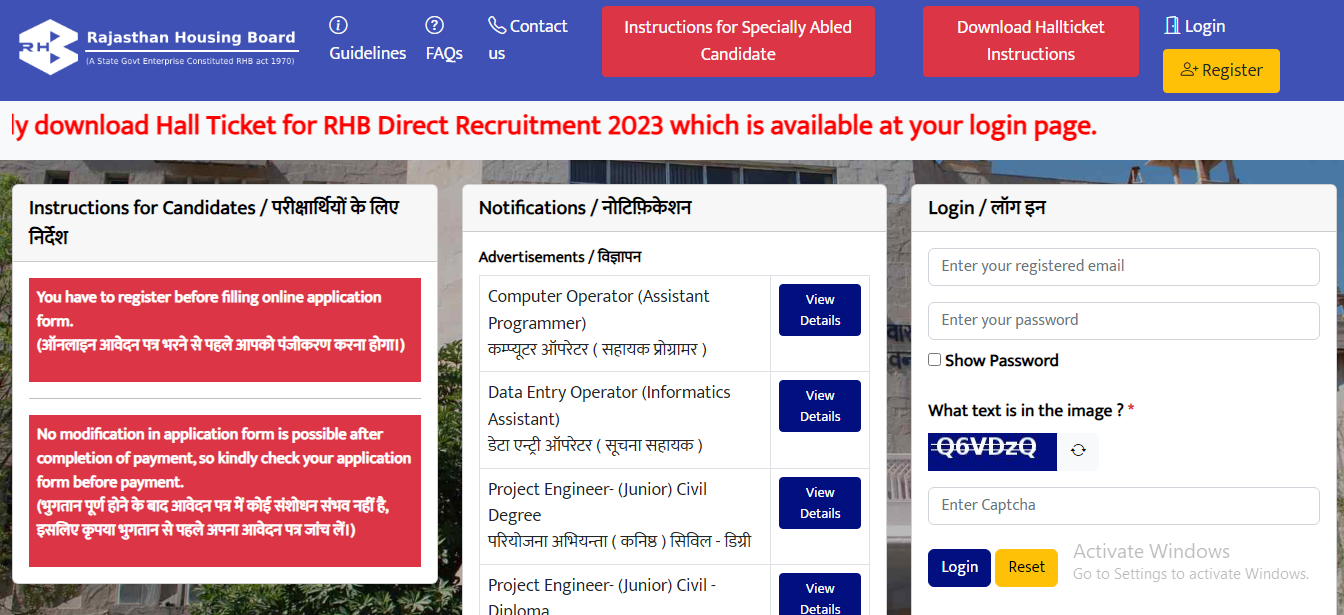Click the scrolling Hall Ticket announcement text

(554, 126)
